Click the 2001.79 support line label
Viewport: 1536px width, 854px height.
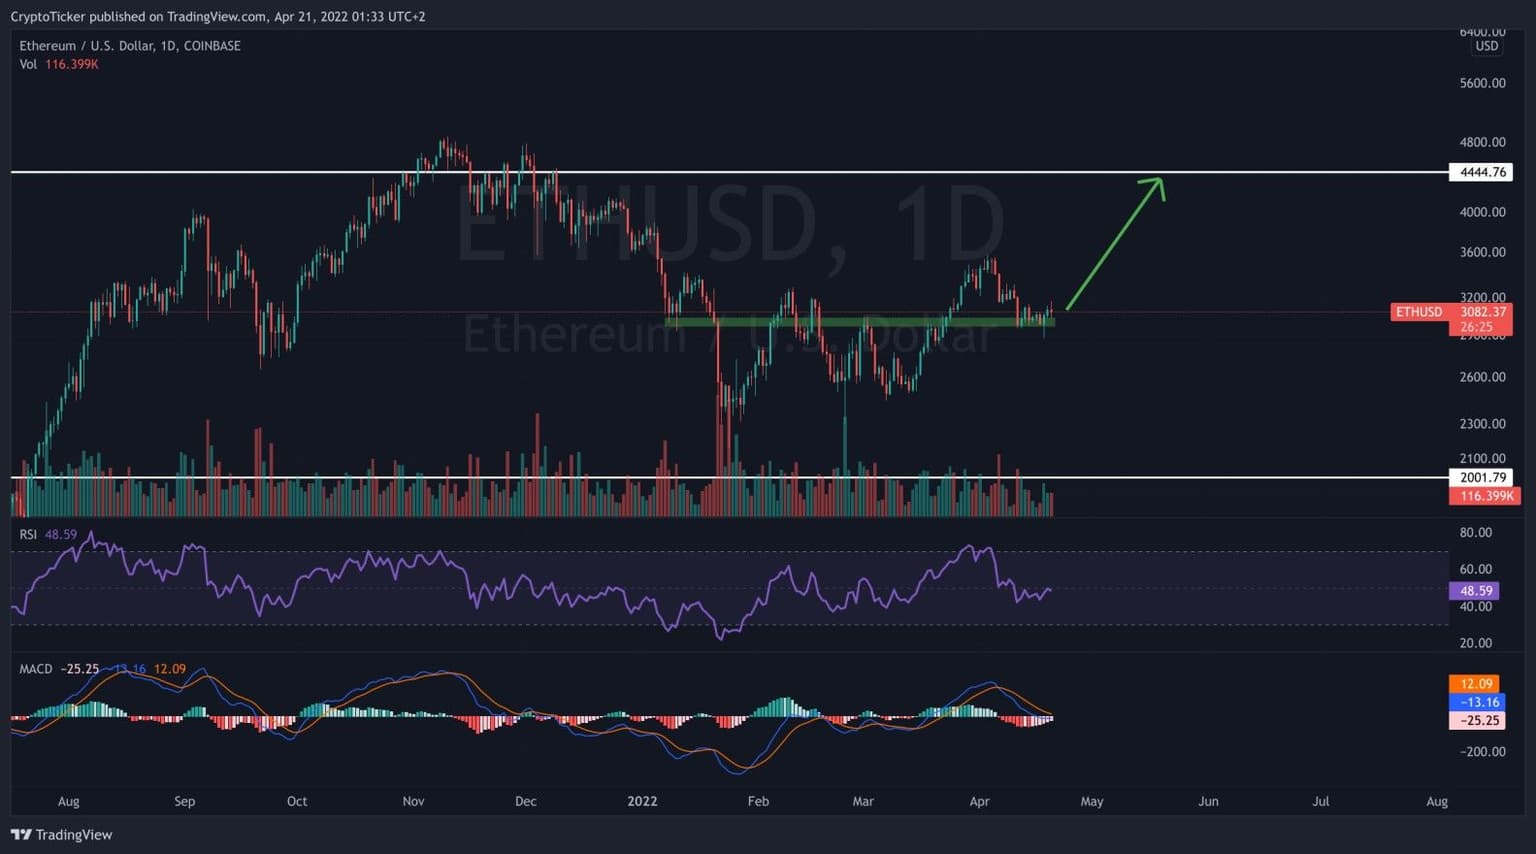(x=1481, y=478)
